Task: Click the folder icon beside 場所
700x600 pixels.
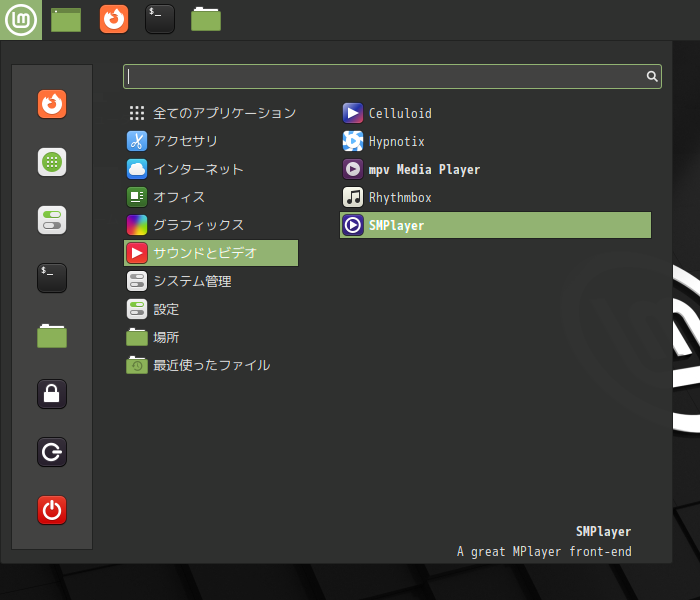Action: click(137, 337)
